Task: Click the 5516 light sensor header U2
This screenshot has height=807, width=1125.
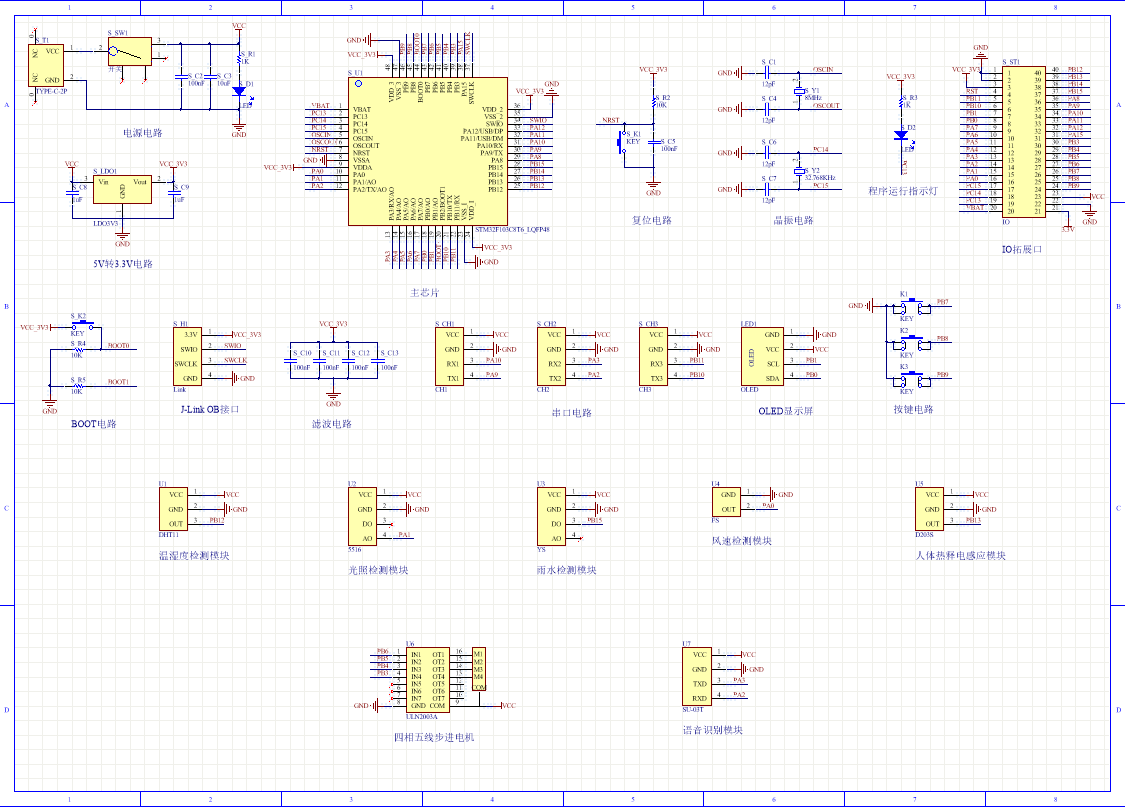Action: point(362,516)
